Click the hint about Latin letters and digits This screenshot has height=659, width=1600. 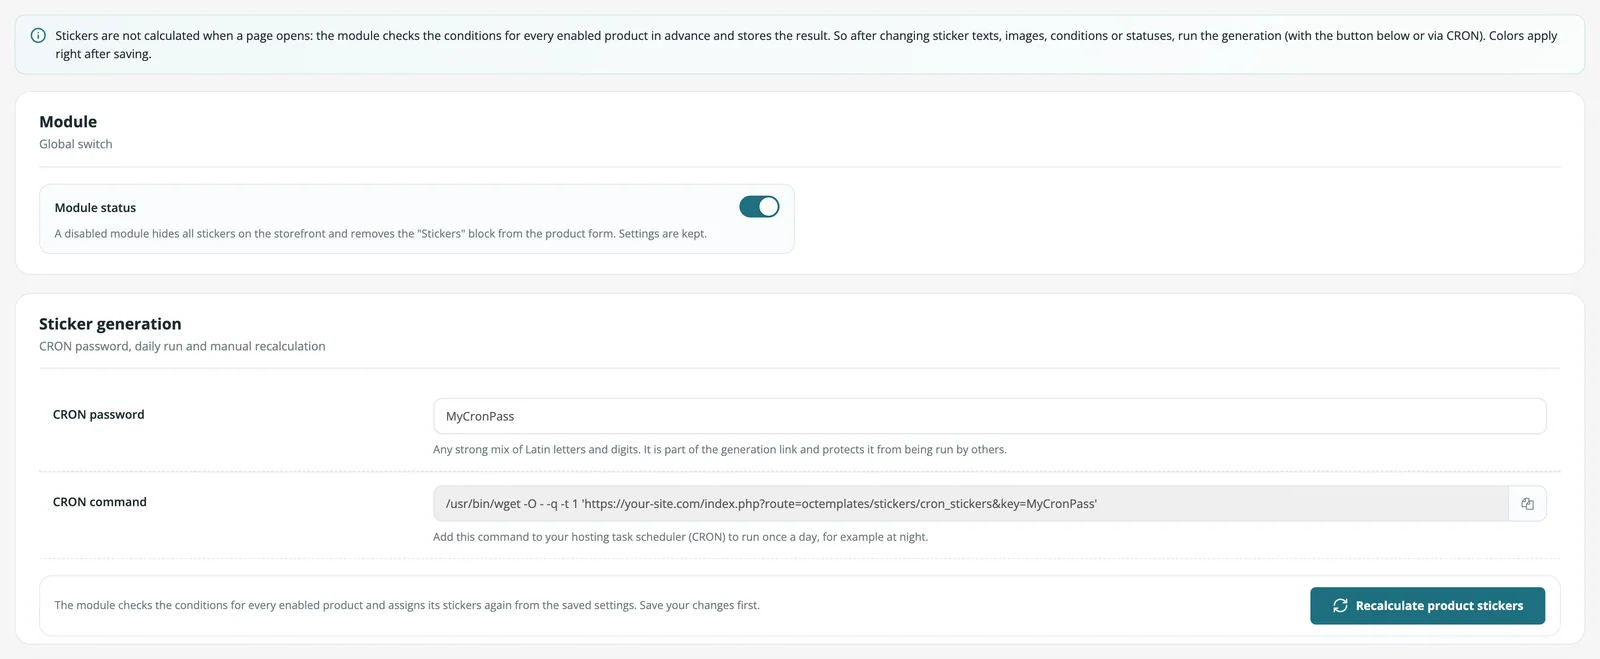point(720,450)
